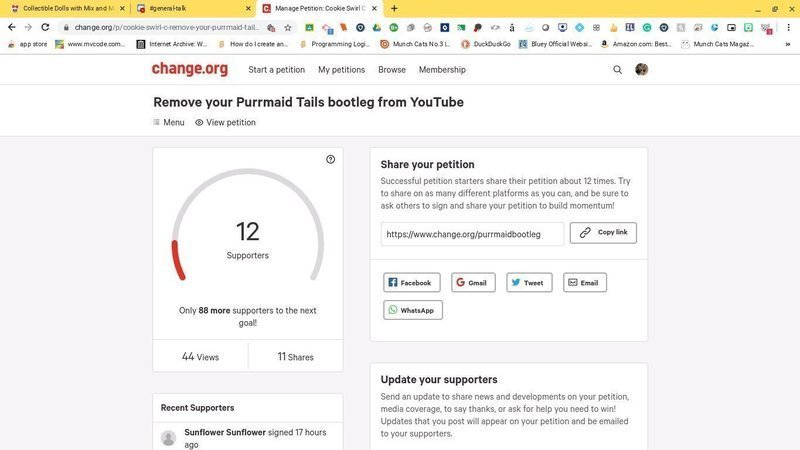
Task: Reload the page with browser refresh icon
Action: 45,27
